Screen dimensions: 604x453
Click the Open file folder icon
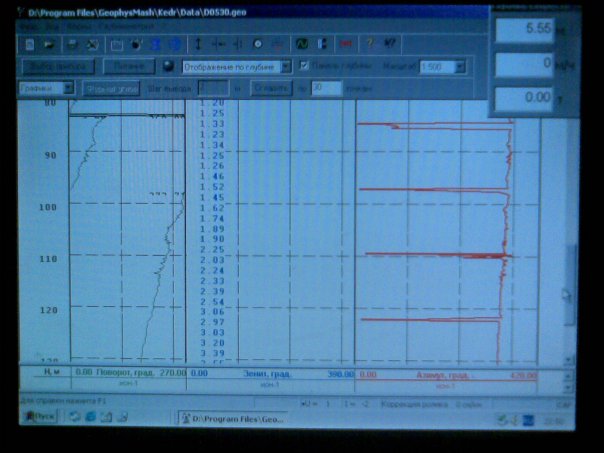49,45
